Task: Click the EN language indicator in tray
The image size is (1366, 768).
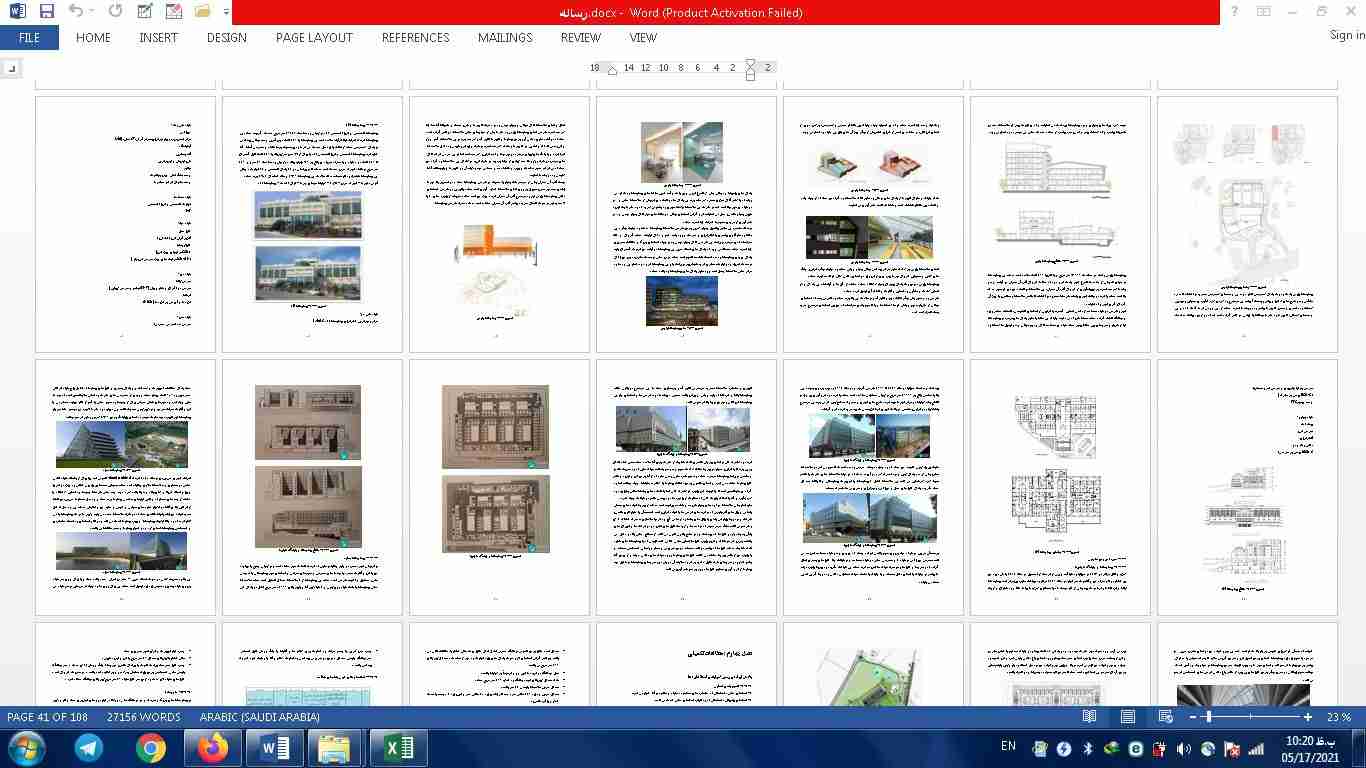Action: [x=1008, y=746]
